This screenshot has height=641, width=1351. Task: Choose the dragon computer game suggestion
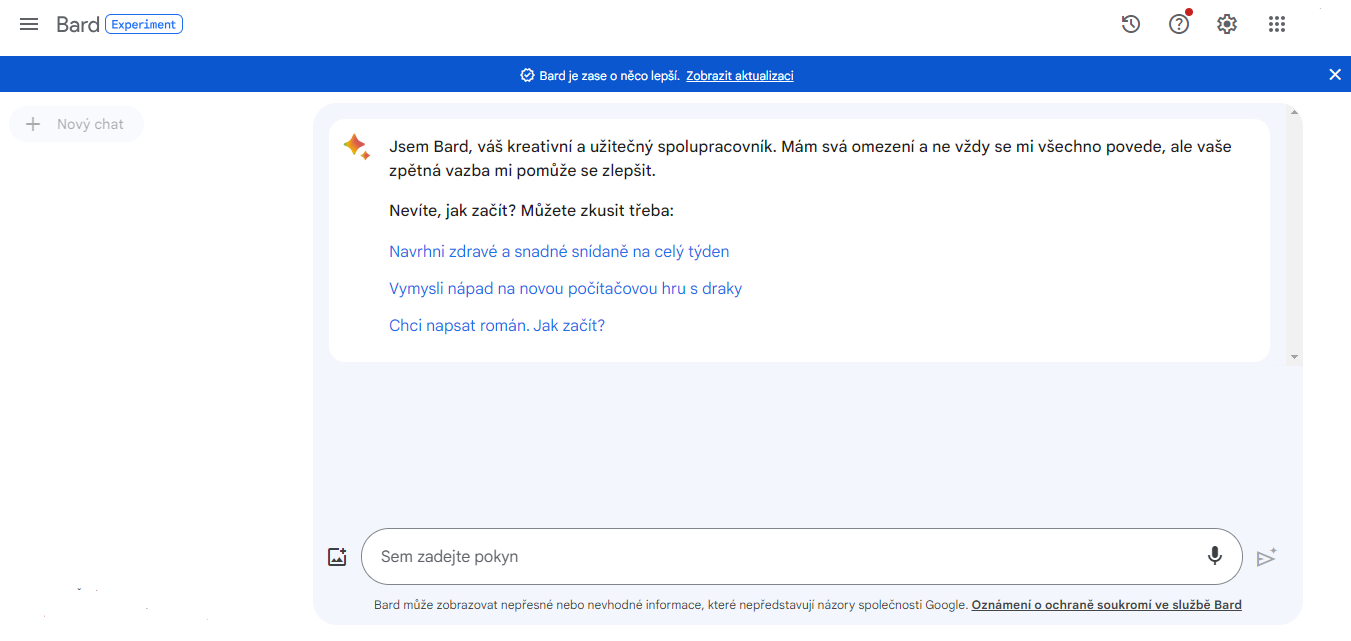(565, 289)
